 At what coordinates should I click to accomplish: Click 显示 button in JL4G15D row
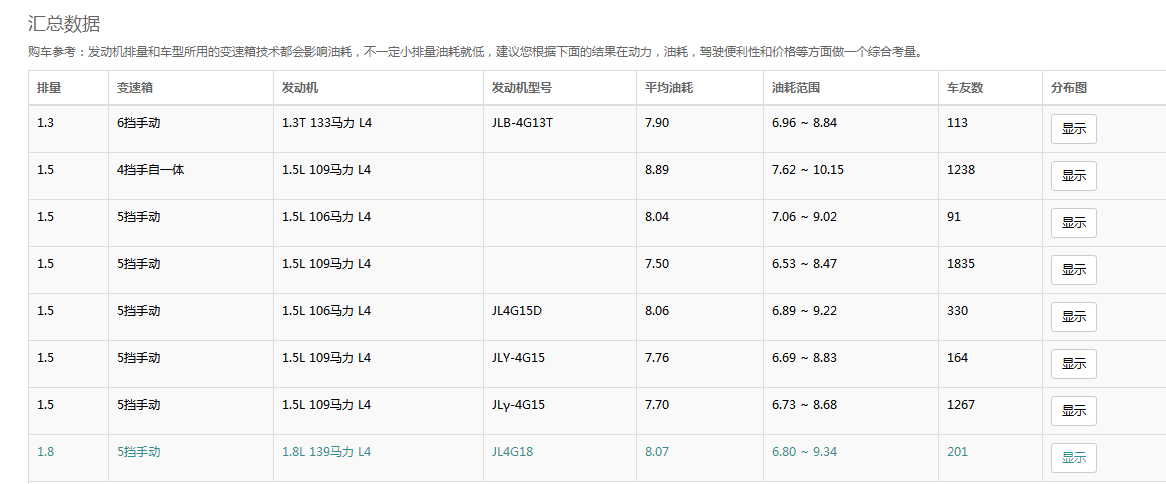point(1073,317)
